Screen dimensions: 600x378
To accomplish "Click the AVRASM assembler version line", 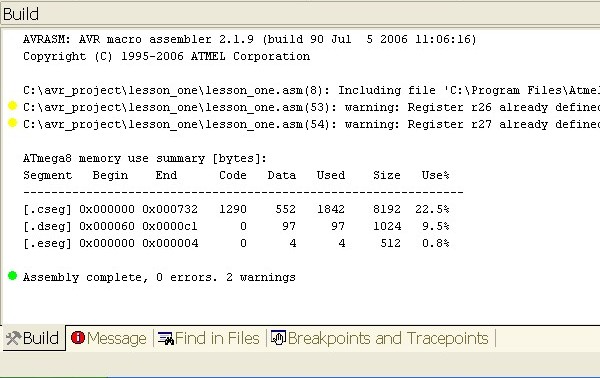I will tap(249, 39).
